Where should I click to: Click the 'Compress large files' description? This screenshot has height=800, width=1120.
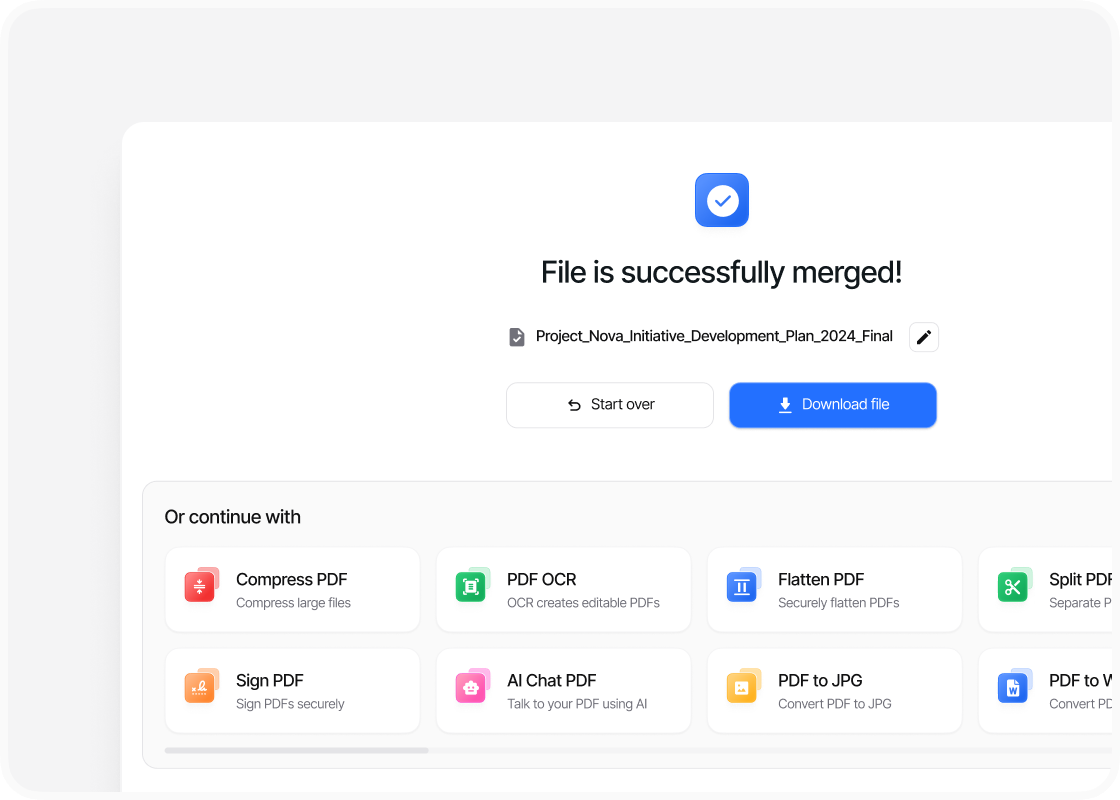pyautogui.click(x=294, y=603)
